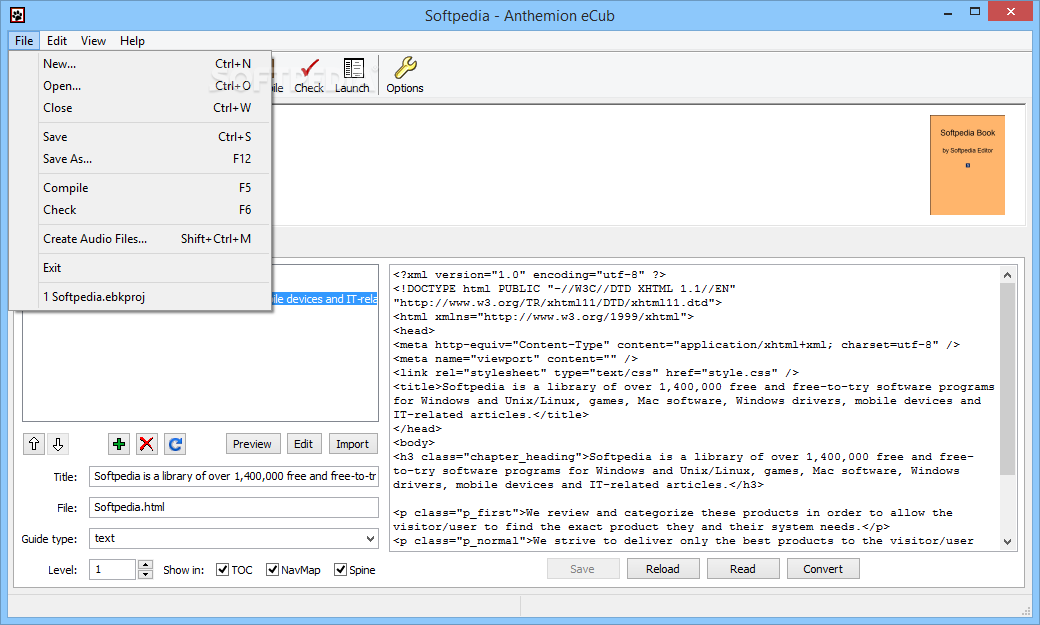
Task: Refresh the section list with the blue arrow
Action: (x=175, y=444)
